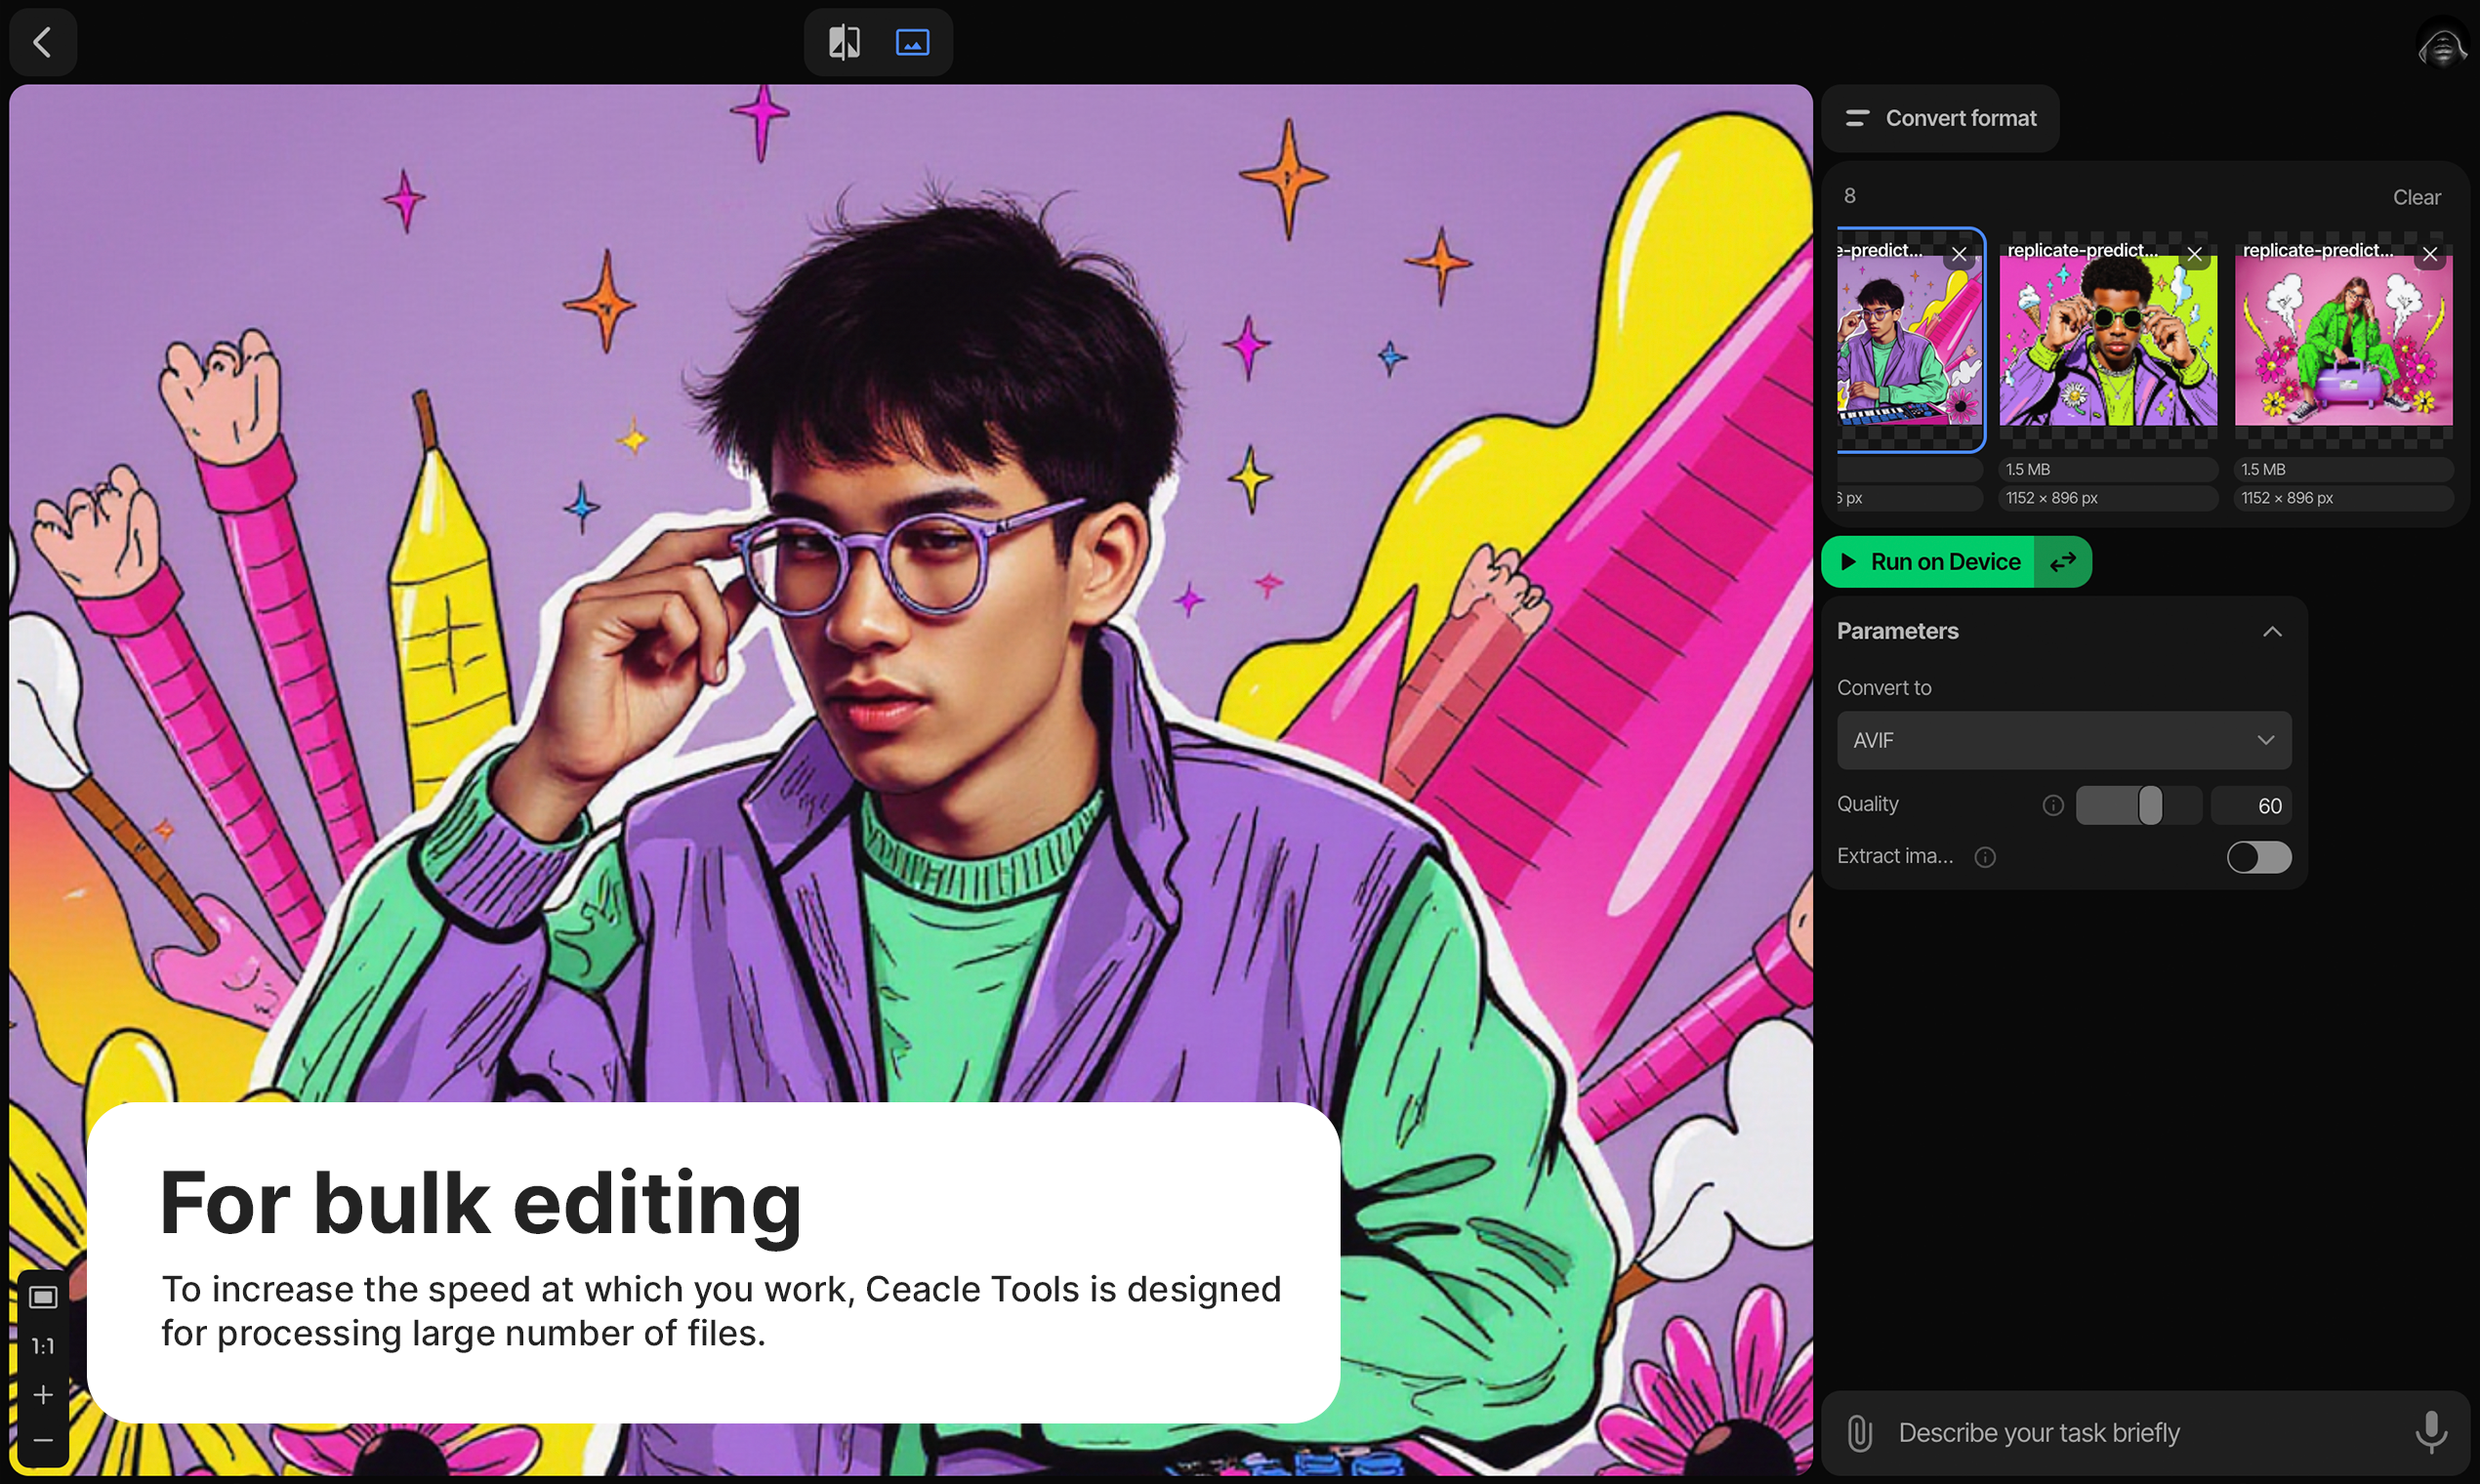The image size is (2480, 1484).
Task: Clear all uploaded images
Action: [2415, 197]
